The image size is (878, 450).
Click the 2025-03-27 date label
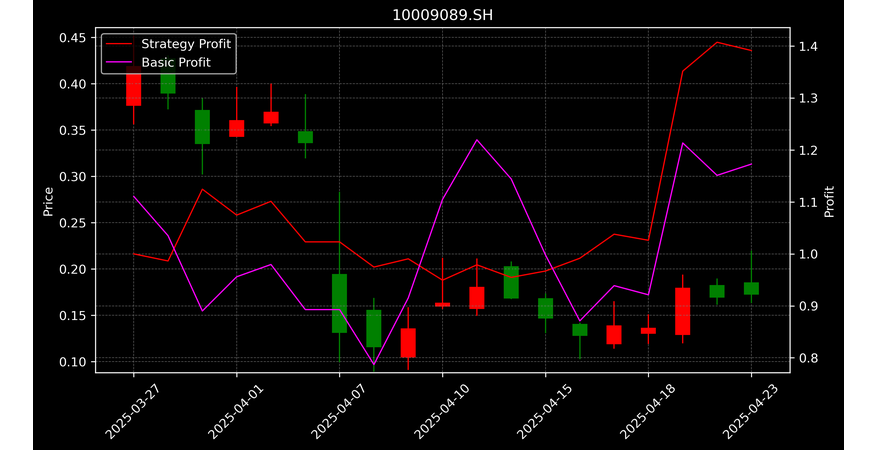point(133,411)
